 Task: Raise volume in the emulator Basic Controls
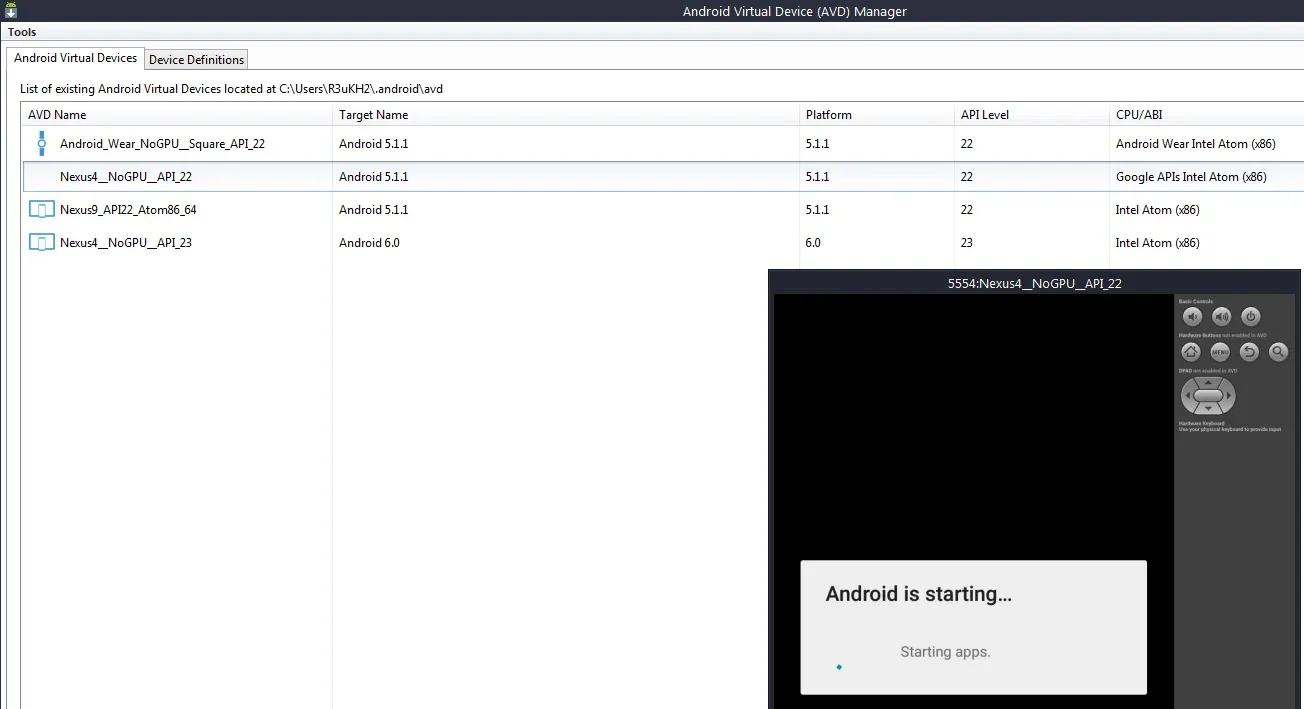tap(1221, 317)
